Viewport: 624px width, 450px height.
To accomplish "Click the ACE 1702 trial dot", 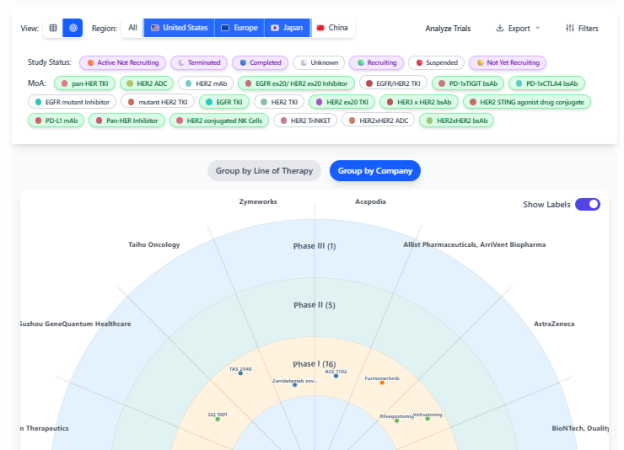I will 335,376.
